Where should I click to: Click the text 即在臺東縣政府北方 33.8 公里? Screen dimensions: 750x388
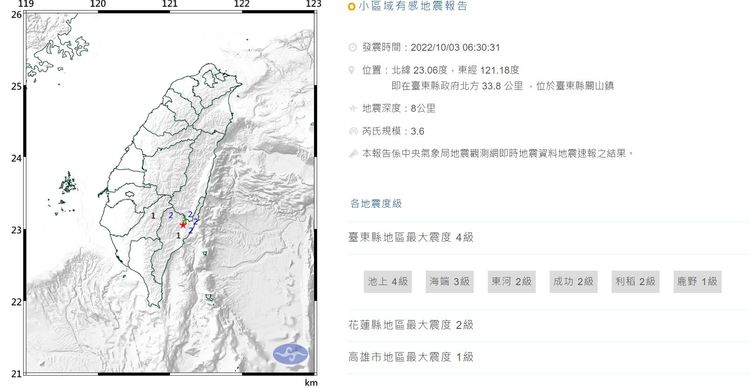coord(458,86)
